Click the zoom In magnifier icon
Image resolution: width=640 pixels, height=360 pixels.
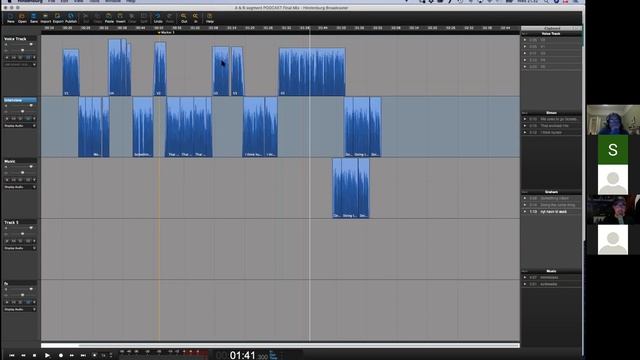pyautogui.click(x=196, y=18)
